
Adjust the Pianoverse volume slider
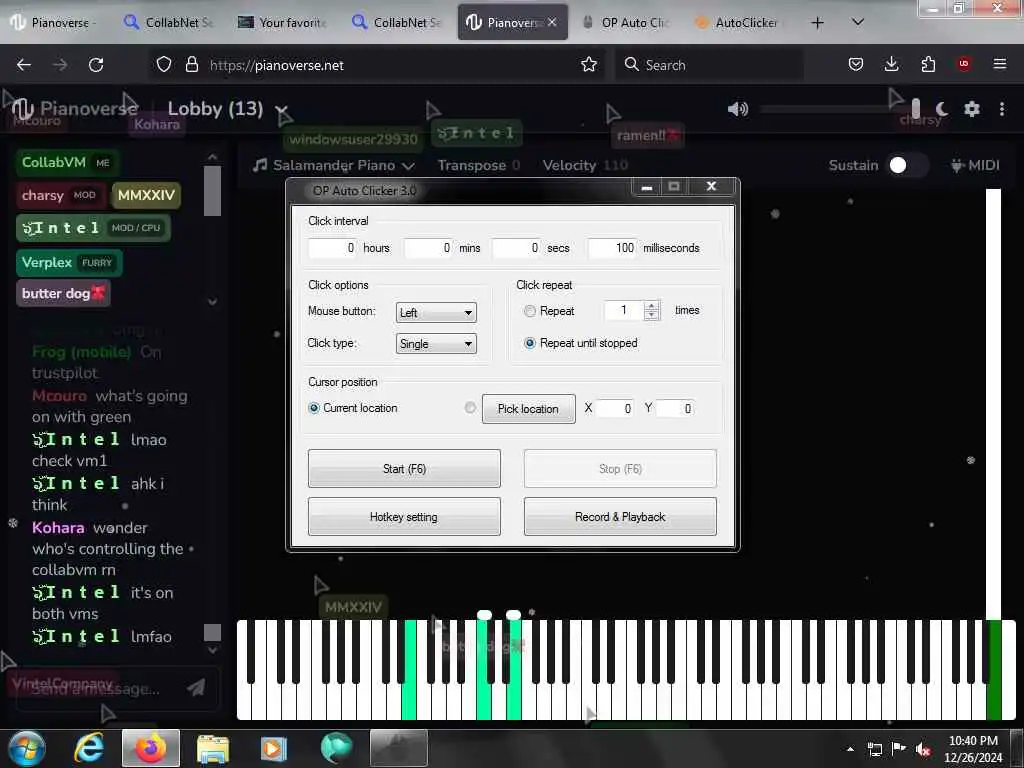pos(839,109)
